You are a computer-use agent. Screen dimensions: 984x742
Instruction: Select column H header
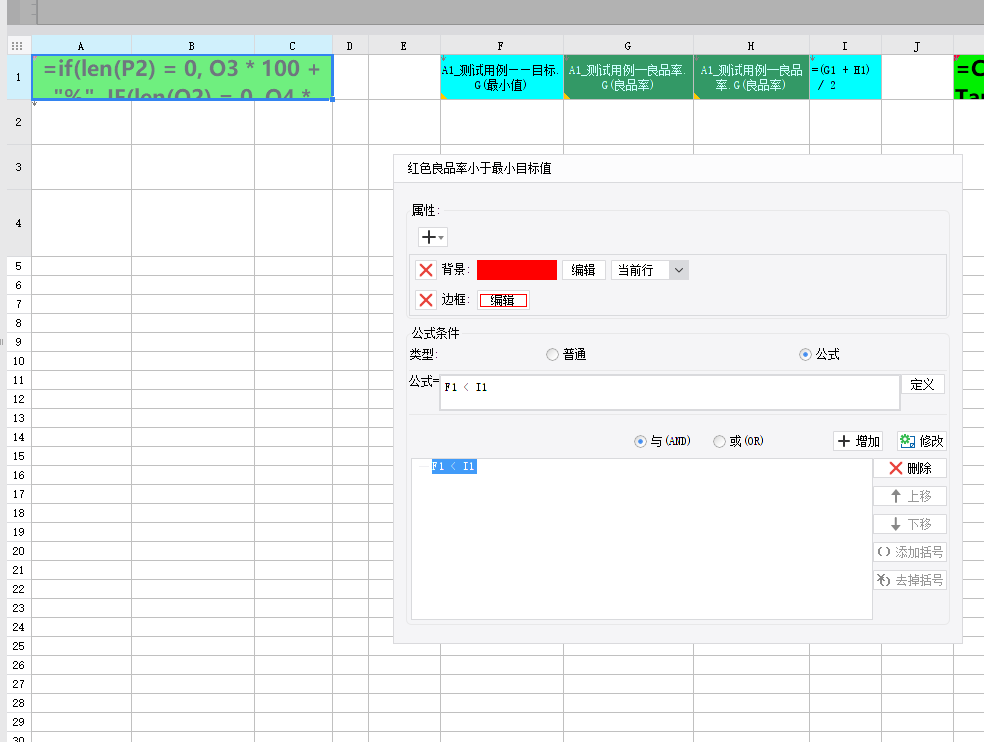click(x=751, y=46)
